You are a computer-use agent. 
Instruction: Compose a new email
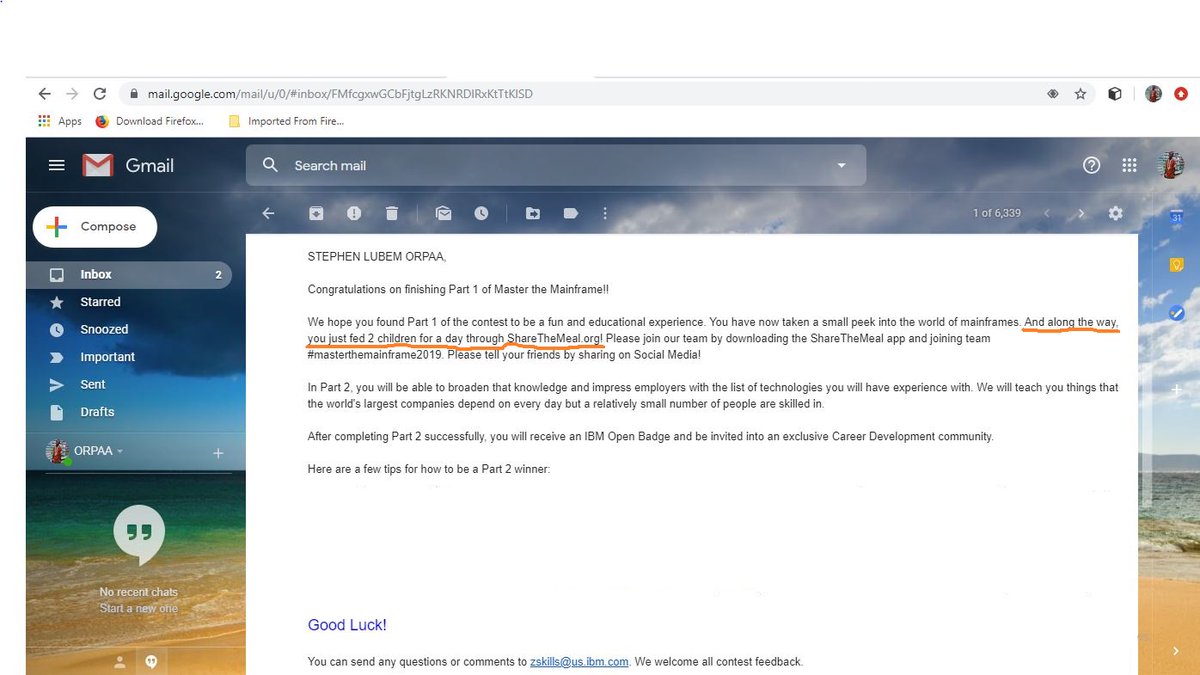(95, 227)
